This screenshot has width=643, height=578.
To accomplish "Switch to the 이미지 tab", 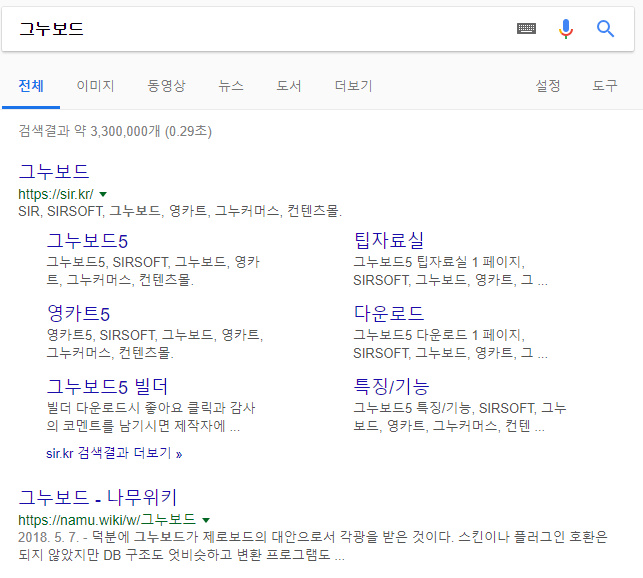I will [x=95, y=86].
